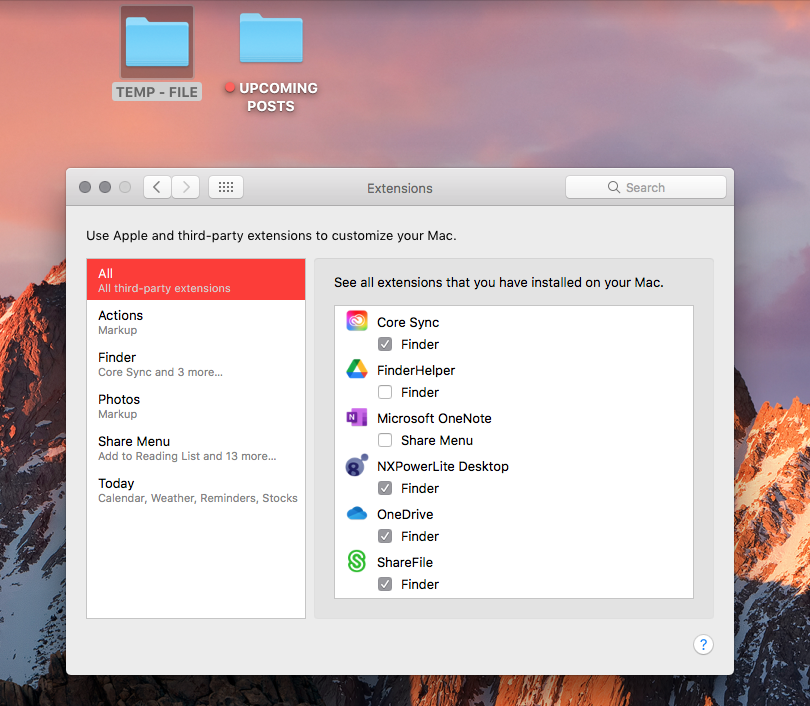The height and width of the screenshot is (706, 810).
Task: Disable Finder checkbox under OneDrive
Action: pos(385,536)
